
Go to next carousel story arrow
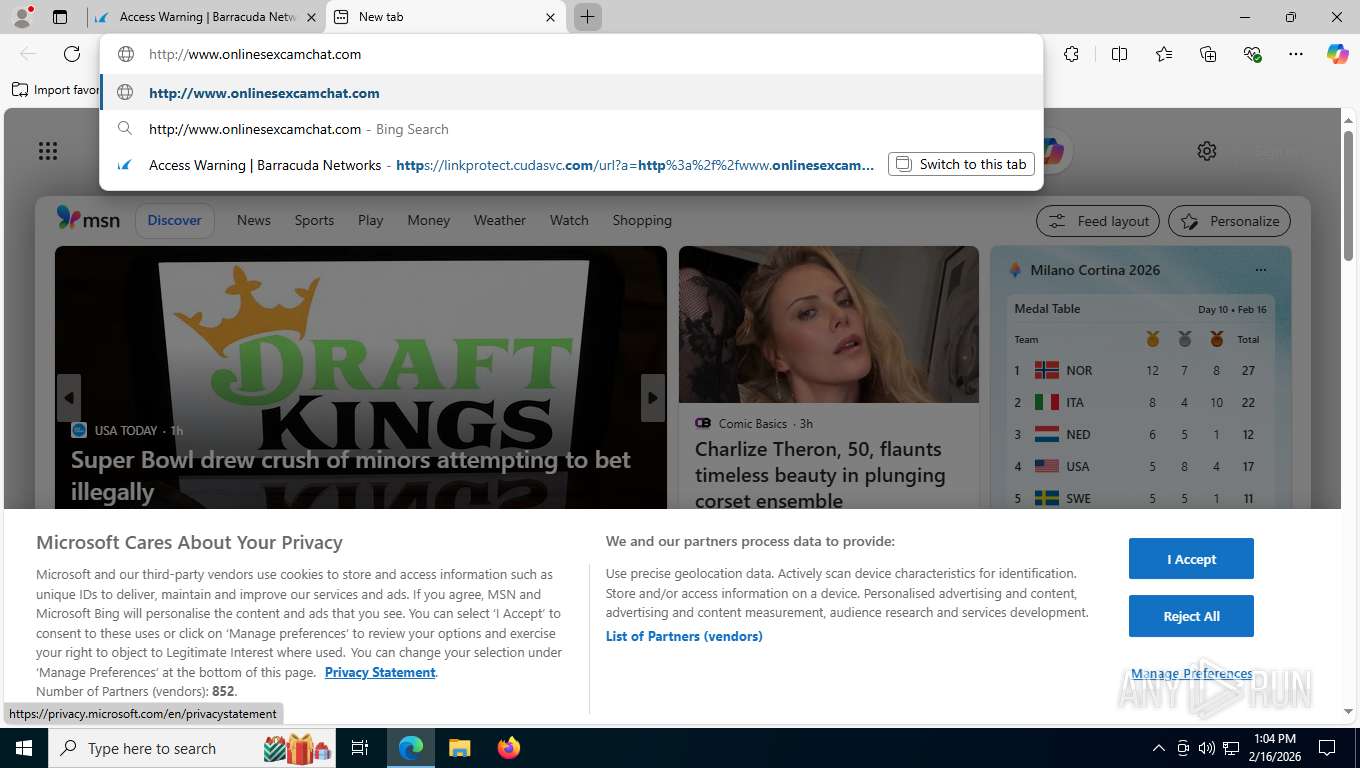pyautogui.click(x=653, y=398)
